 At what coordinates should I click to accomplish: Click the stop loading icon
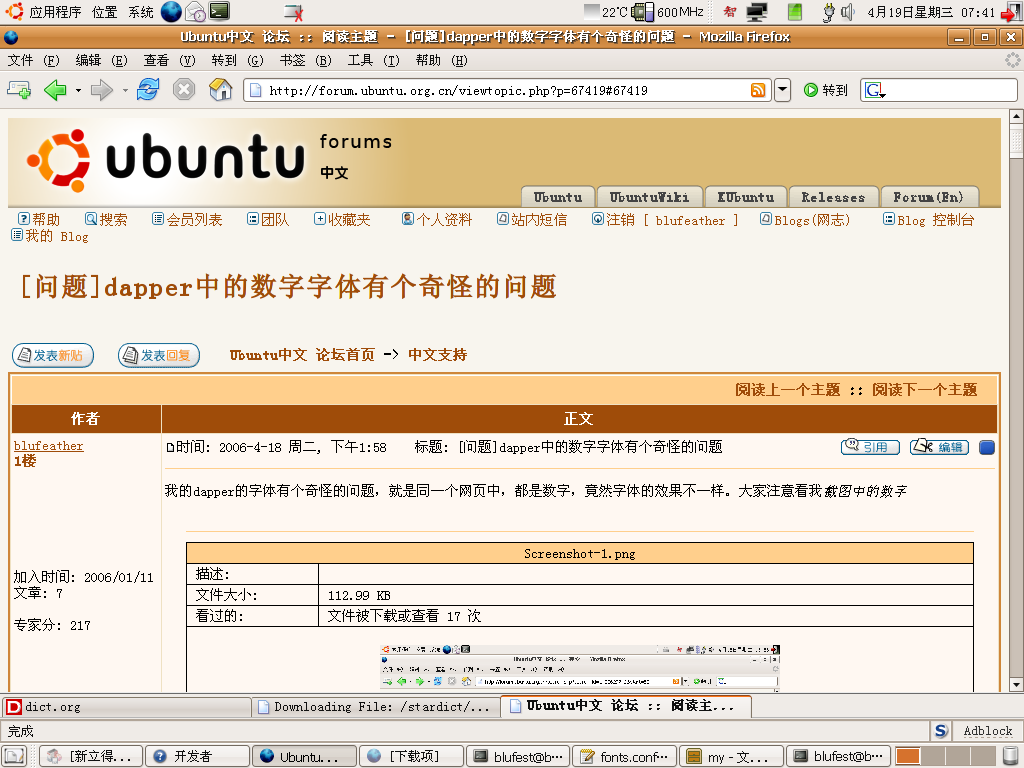point(184,89)
